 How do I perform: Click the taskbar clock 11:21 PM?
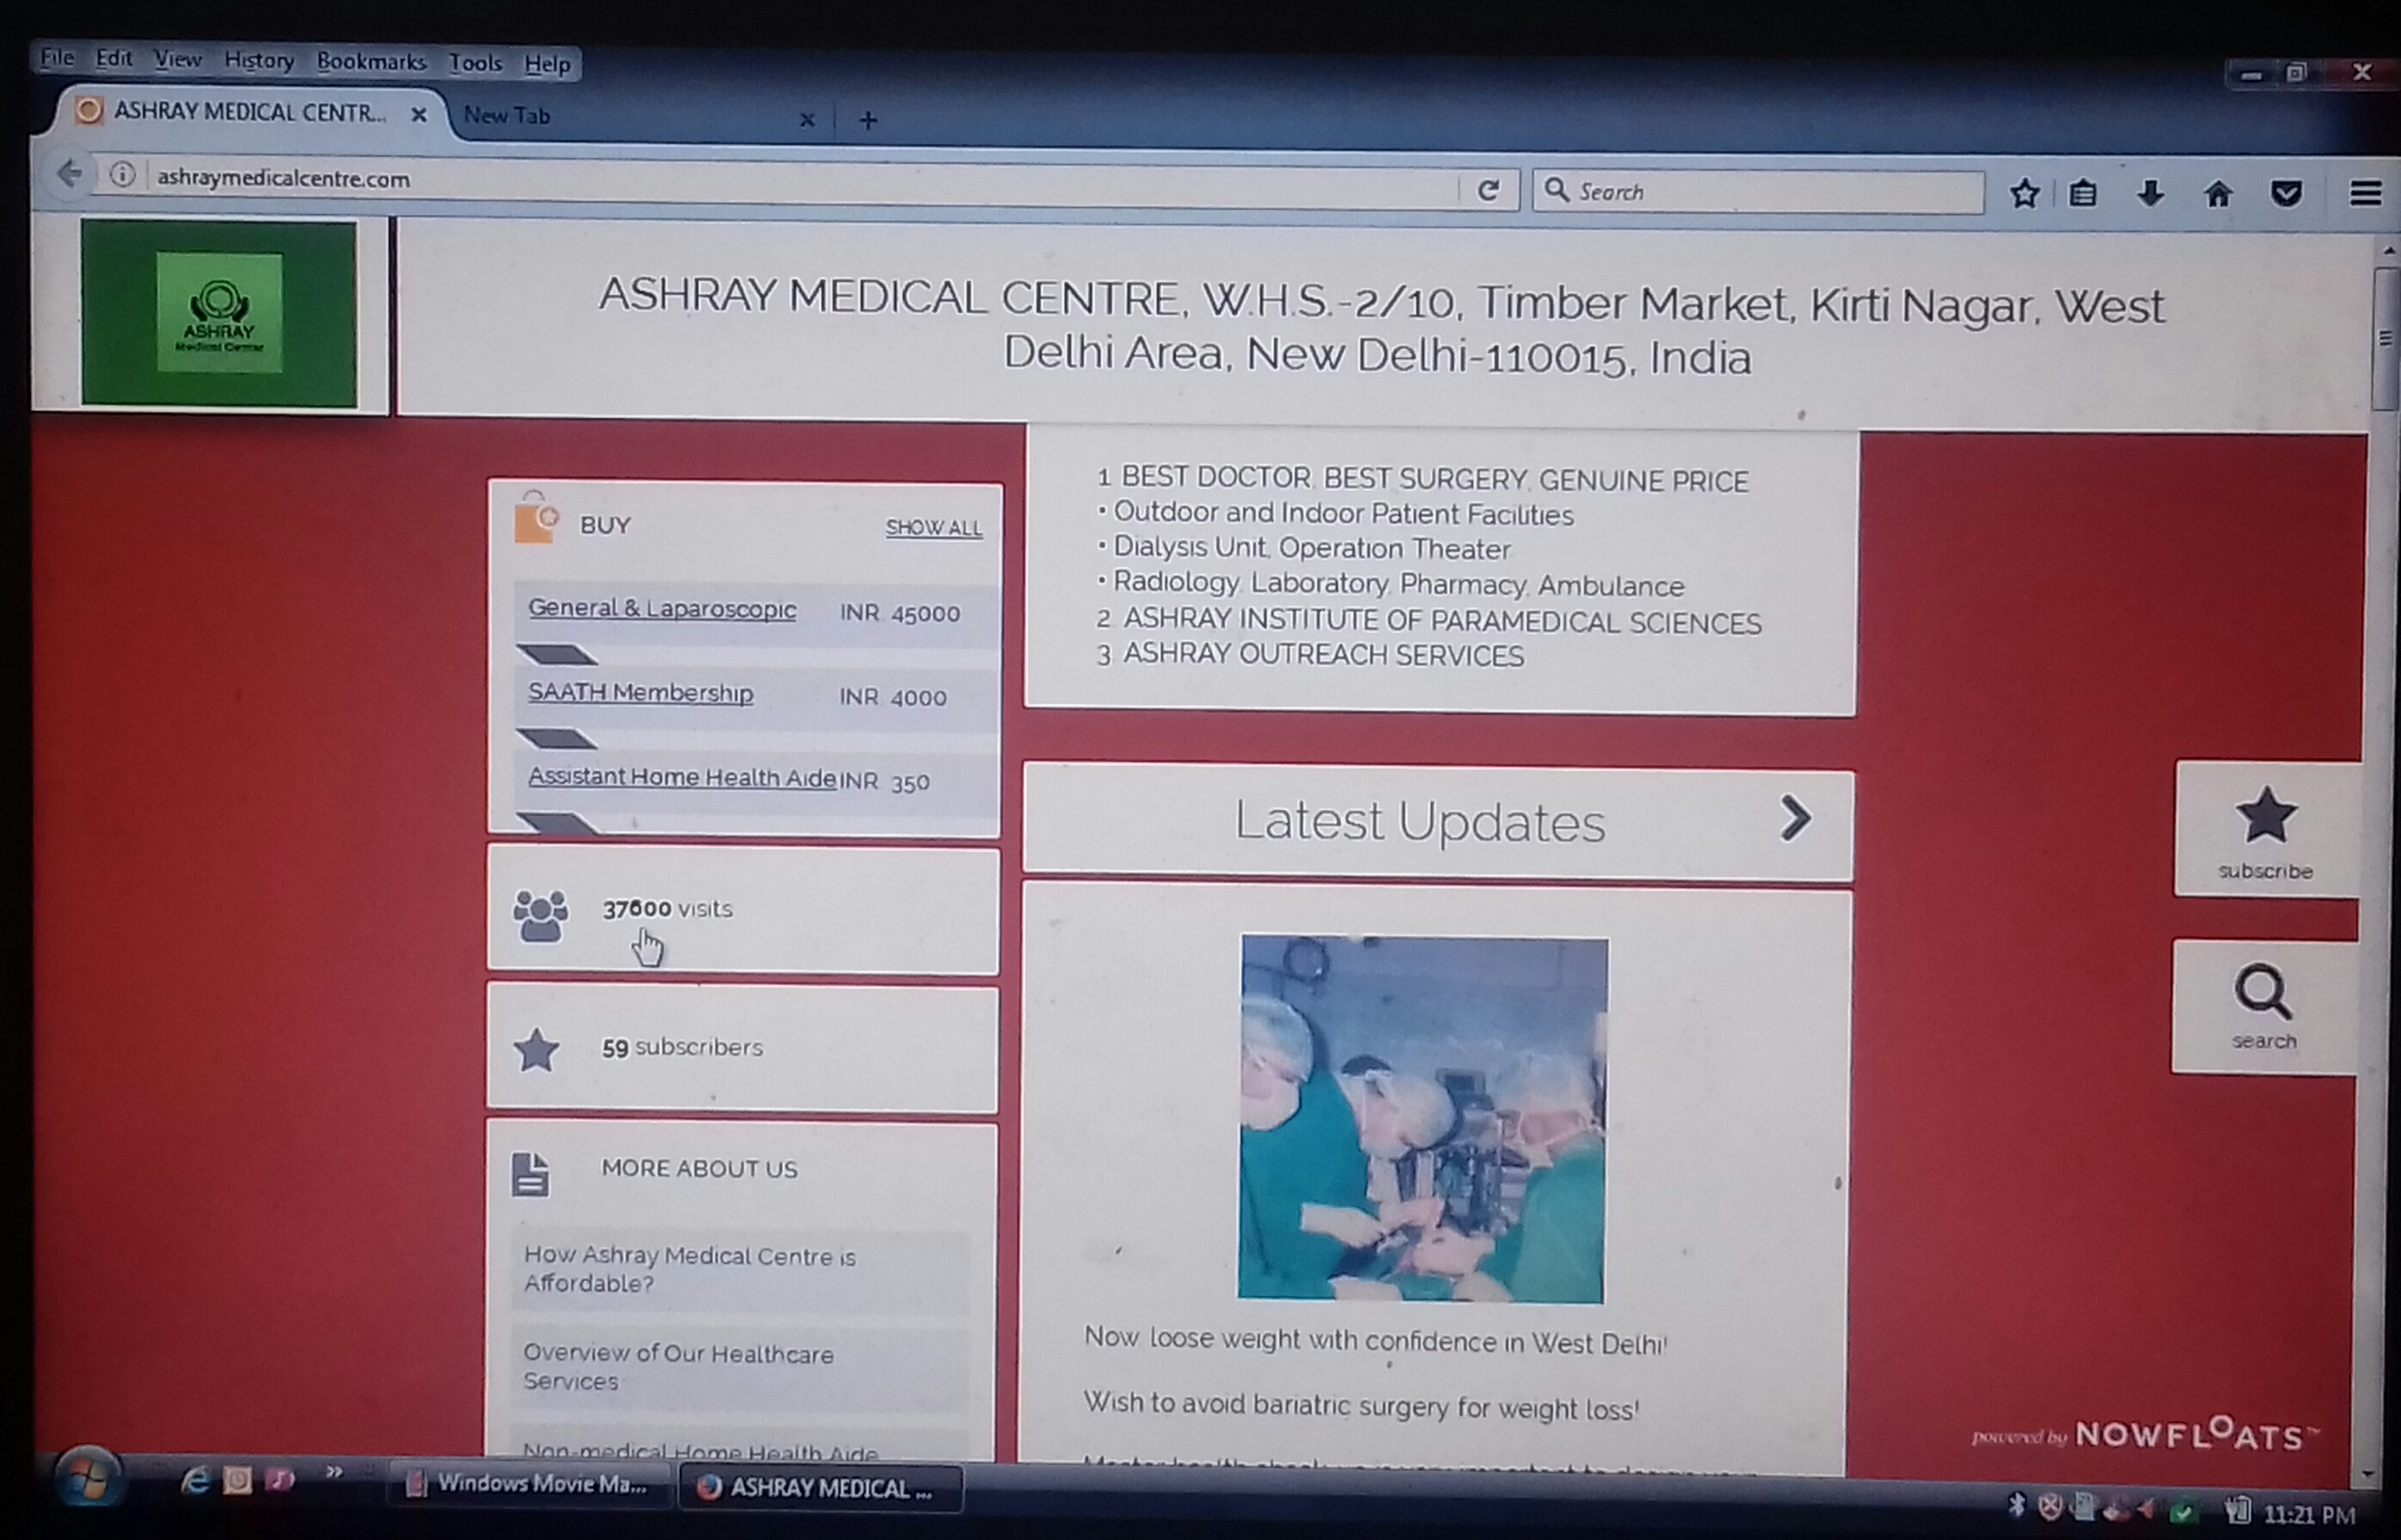2310,1514
